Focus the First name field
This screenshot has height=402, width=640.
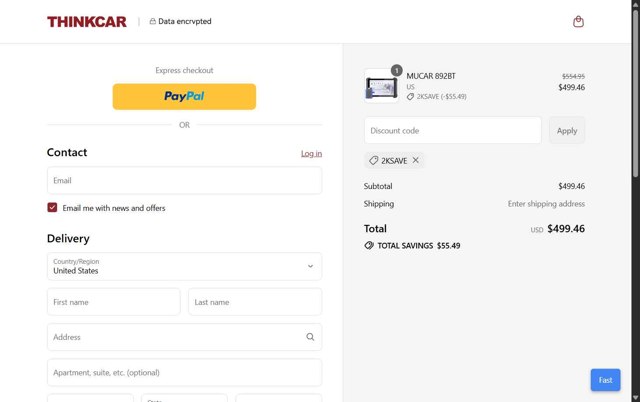[113, 302]
